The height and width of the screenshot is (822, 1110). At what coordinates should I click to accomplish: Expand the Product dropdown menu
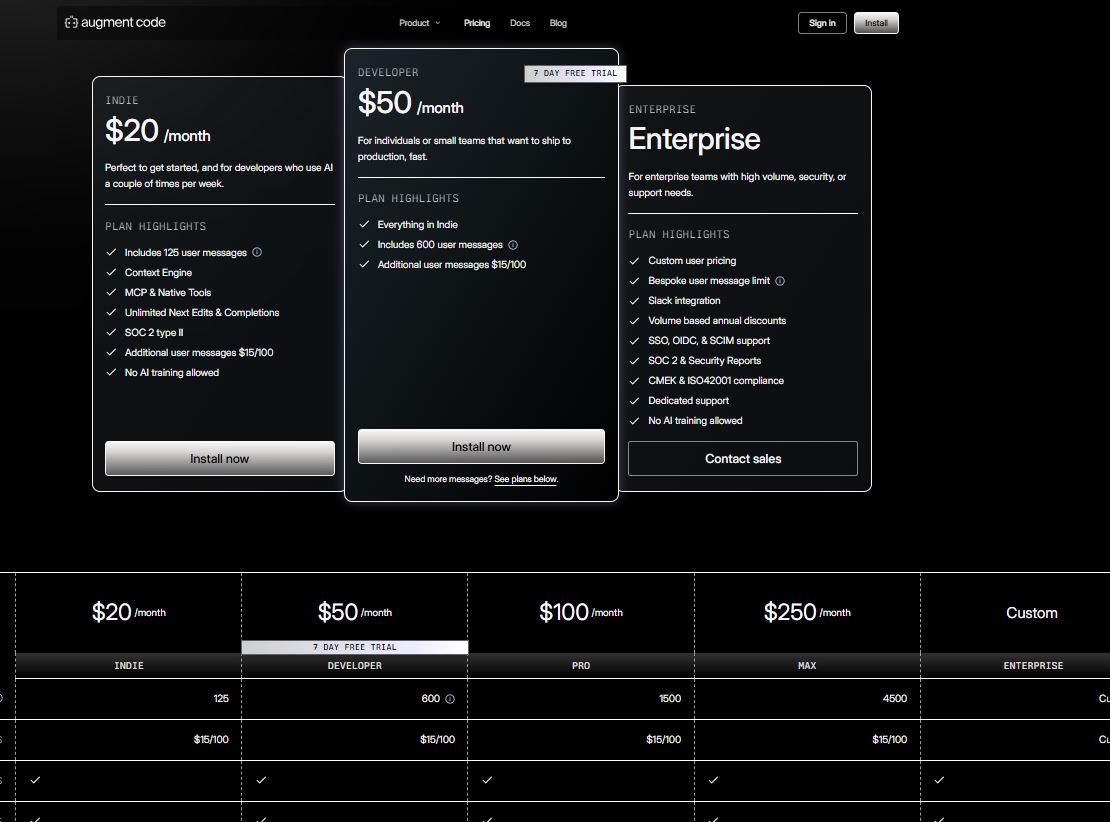(x=419, y=23)
